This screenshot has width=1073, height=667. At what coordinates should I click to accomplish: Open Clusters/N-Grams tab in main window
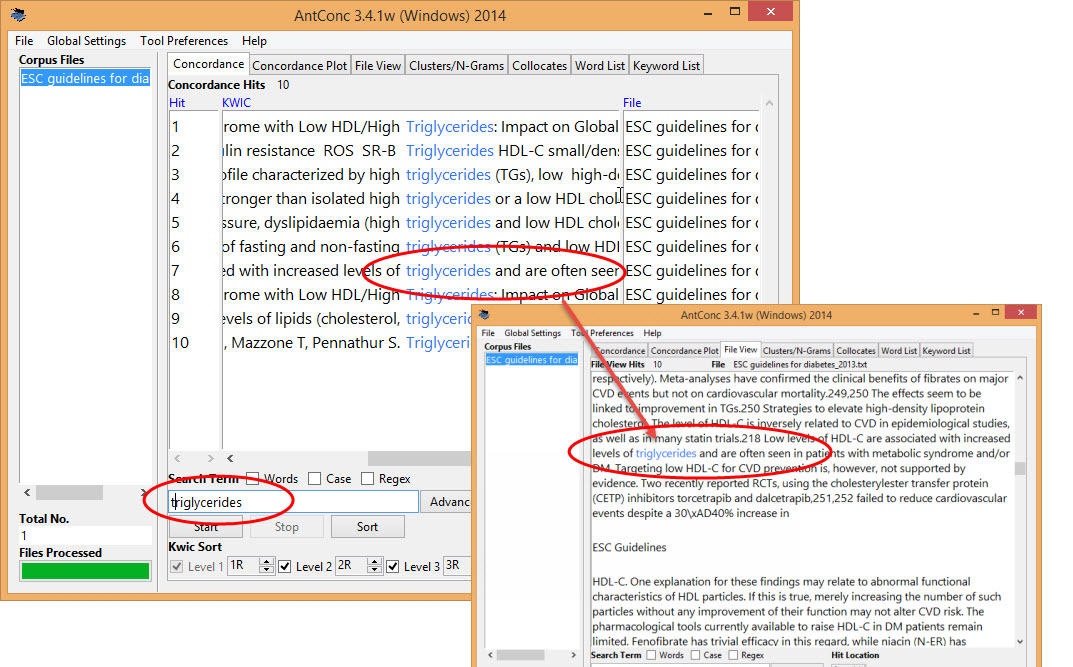click(x=456, y=66)
